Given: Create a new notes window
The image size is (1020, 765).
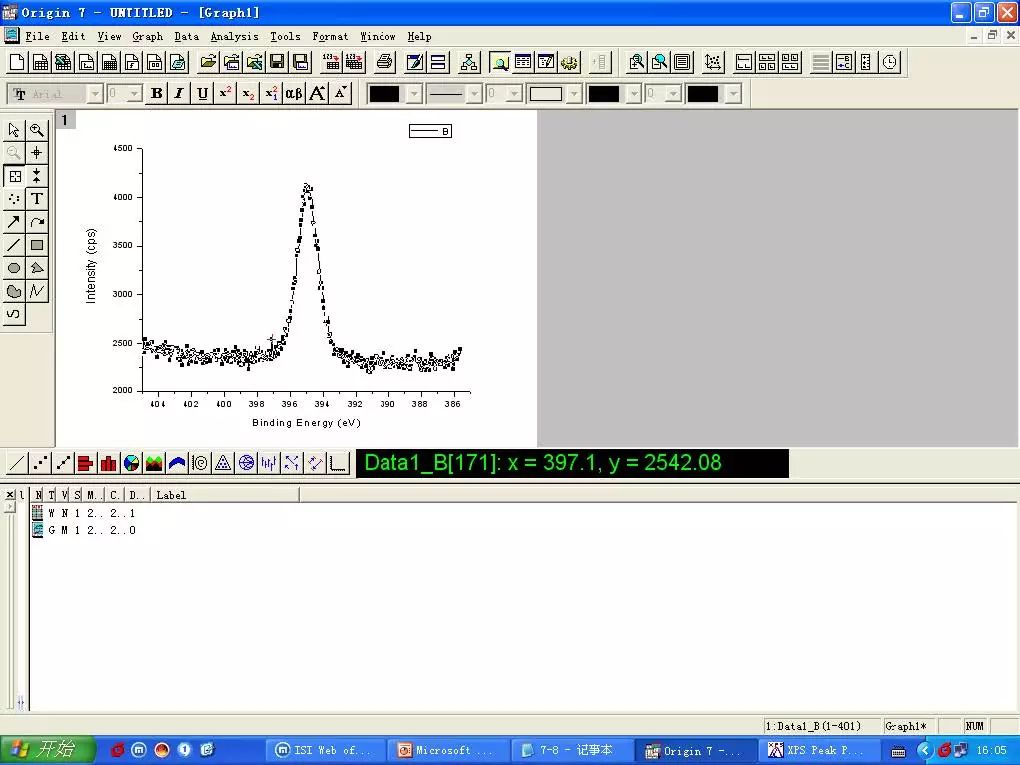Looking at the screenshot, I should click(x=178, y=62).
